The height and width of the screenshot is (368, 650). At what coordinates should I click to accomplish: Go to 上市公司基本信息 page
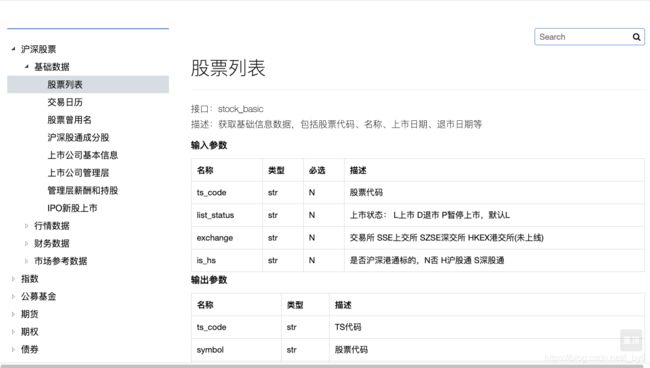point(82,155)
